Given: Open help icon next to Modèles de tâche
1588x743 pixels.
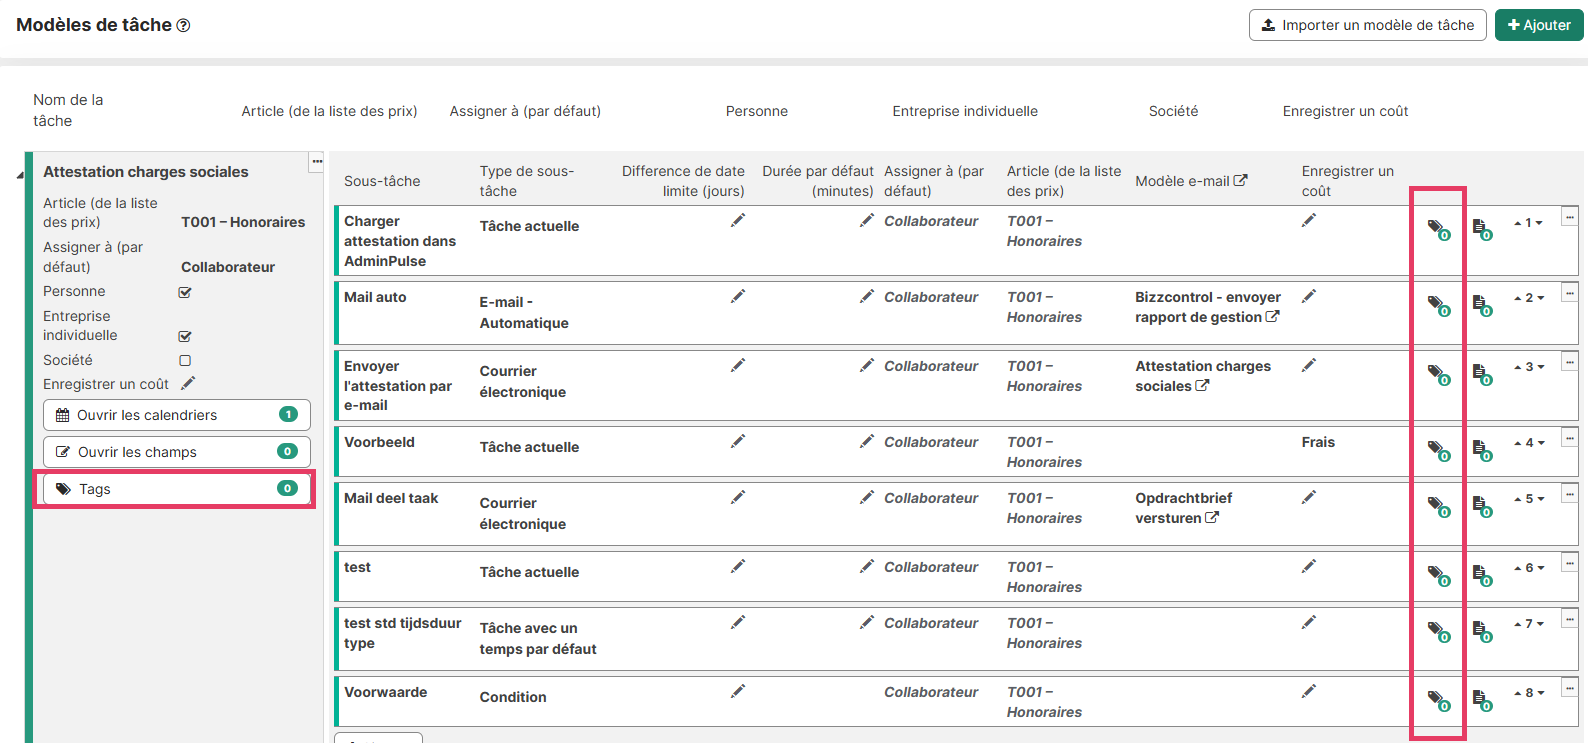Looking at the screenshot, I should pyautogui.click(x=183, y=25).
